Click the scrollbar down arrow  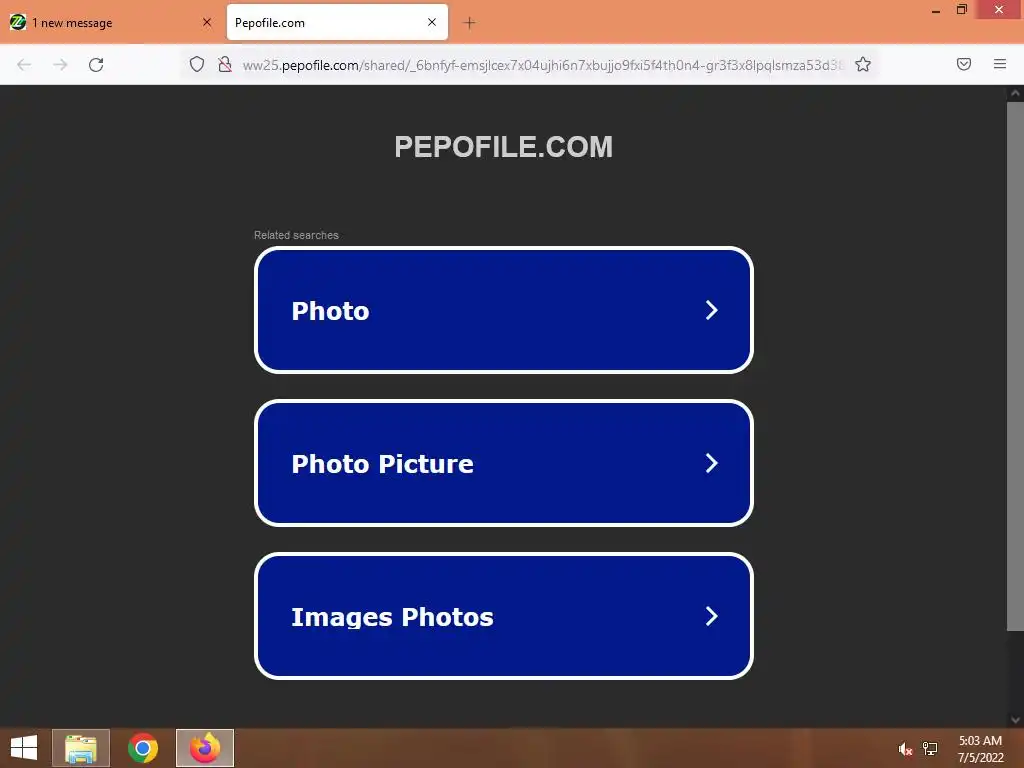(x=1015, y=719)
